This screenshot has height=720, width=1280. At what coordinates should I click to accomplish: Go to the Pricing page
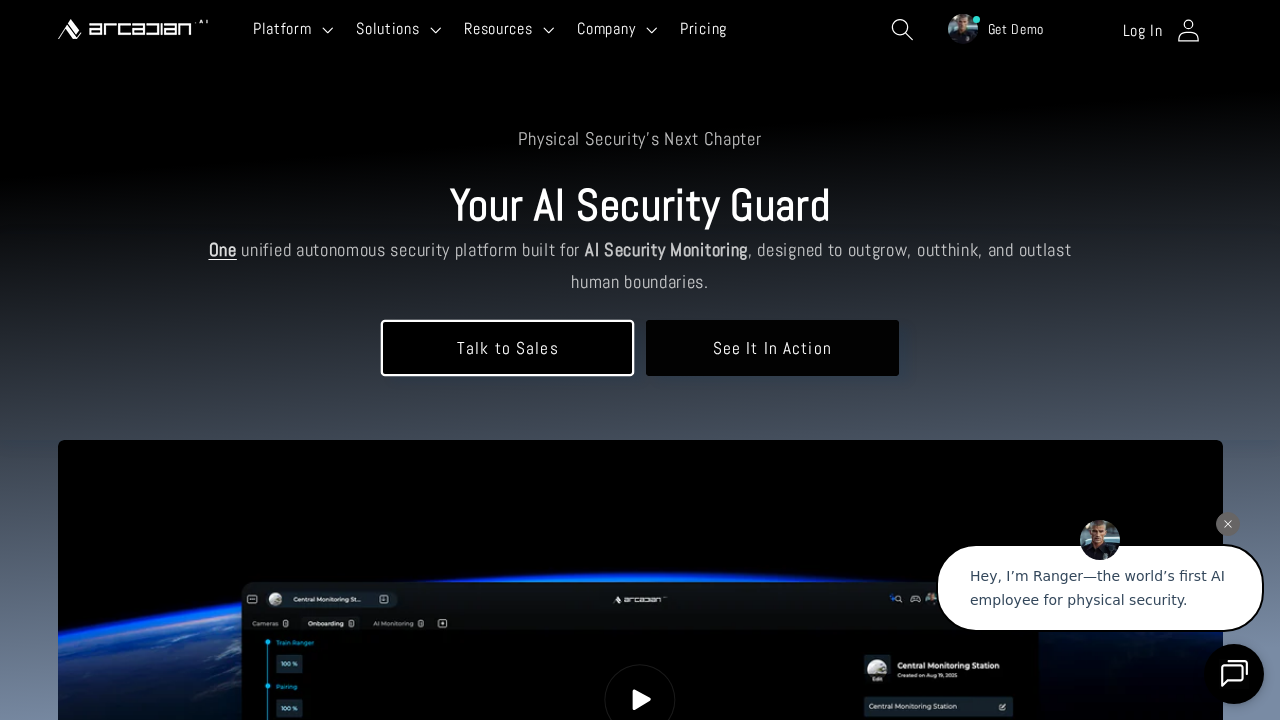pos(703,29)
